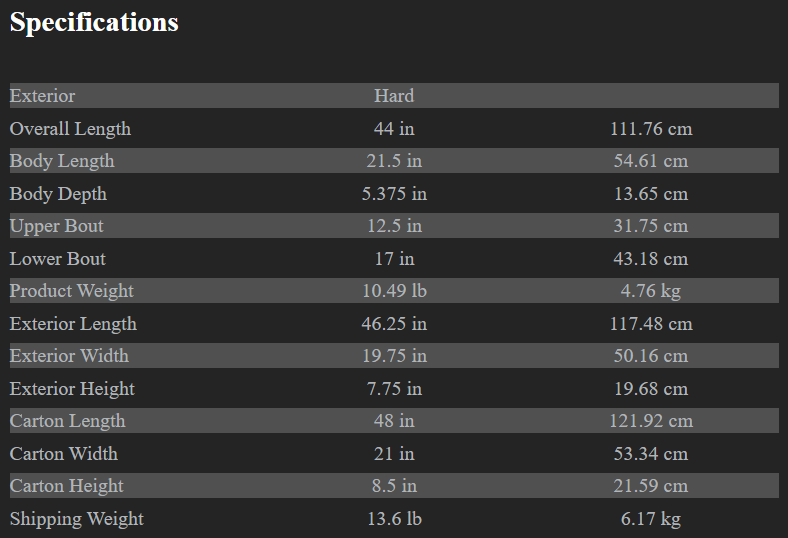Viewport: 788px width, 538px height.
Task: Click the 10.49 lb product weight value
Action: (394, 291)
